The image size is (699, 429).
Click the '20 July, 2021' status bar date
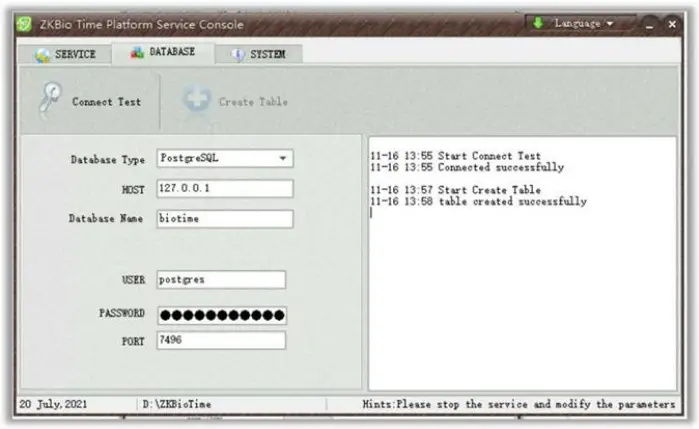[53, 404]
